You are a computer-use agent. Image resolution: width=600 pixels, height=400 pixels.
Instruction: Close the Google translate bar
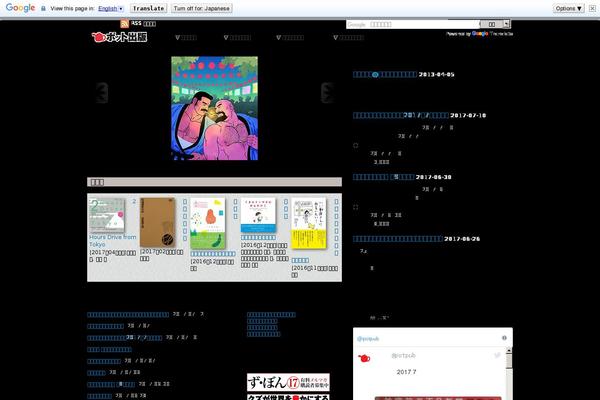(x=592, y=8)
